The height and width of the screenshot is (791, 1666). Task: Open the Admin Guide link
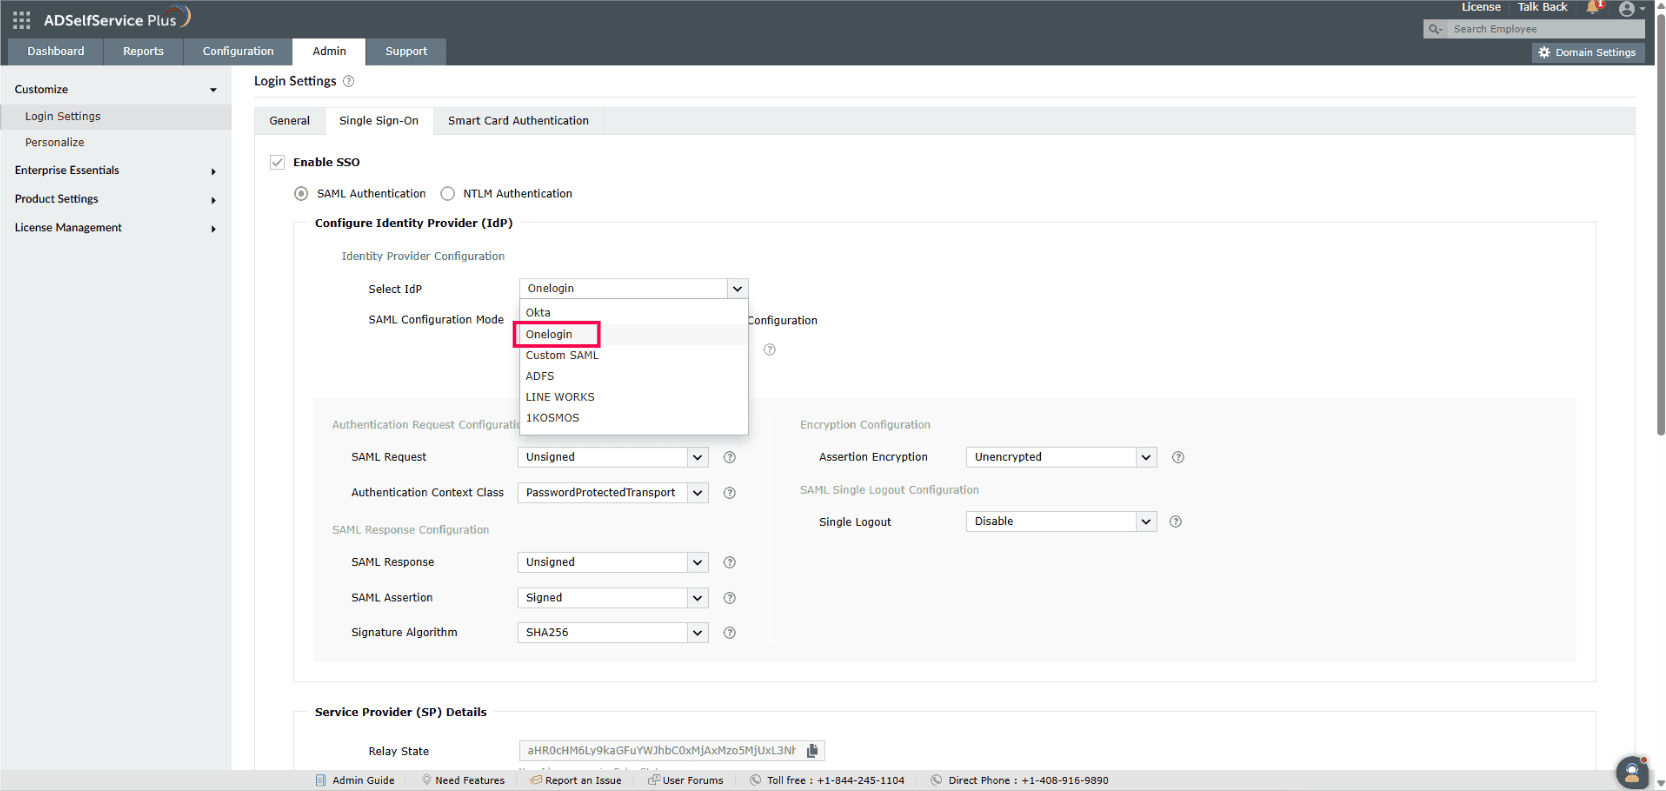pyautogui.click(x=355, y=781)
